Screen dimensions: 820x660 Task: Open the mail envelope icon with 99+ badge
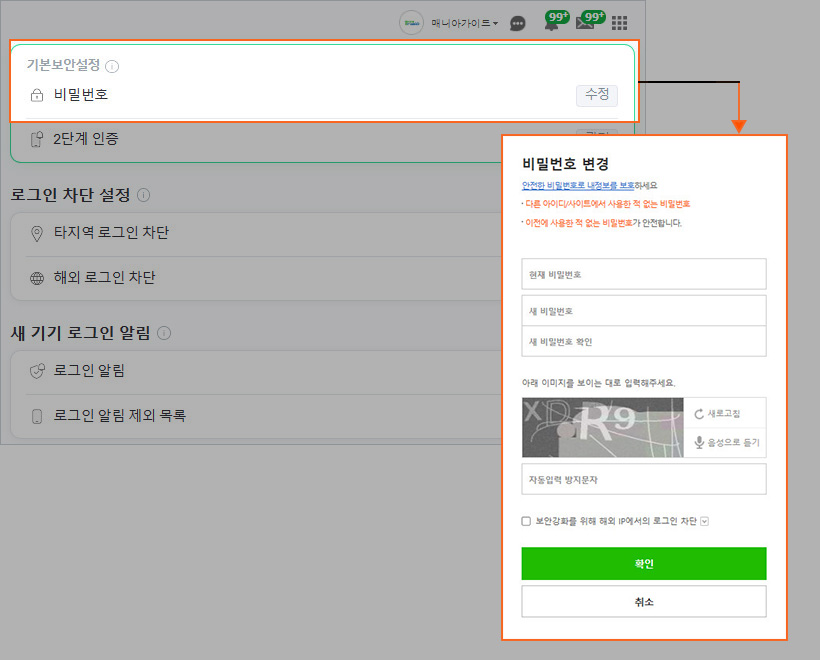click(586, 23)
